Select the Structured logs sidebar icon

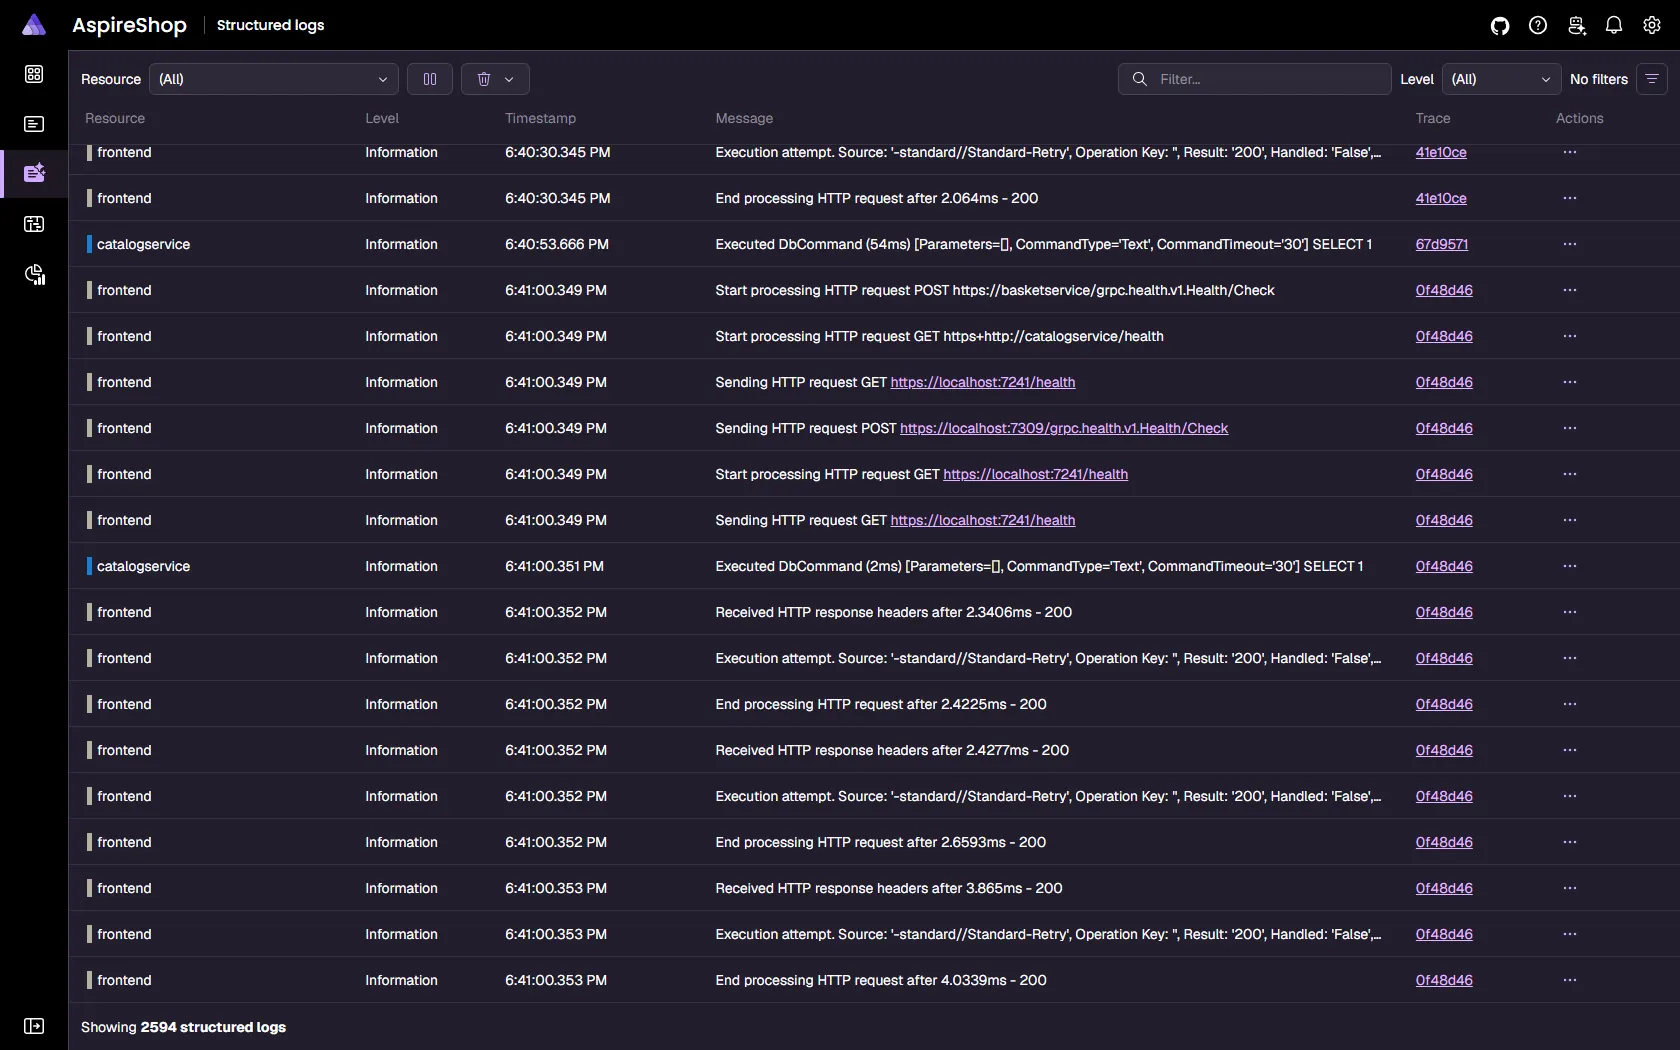pyautogui.click(x=34, y=173)
